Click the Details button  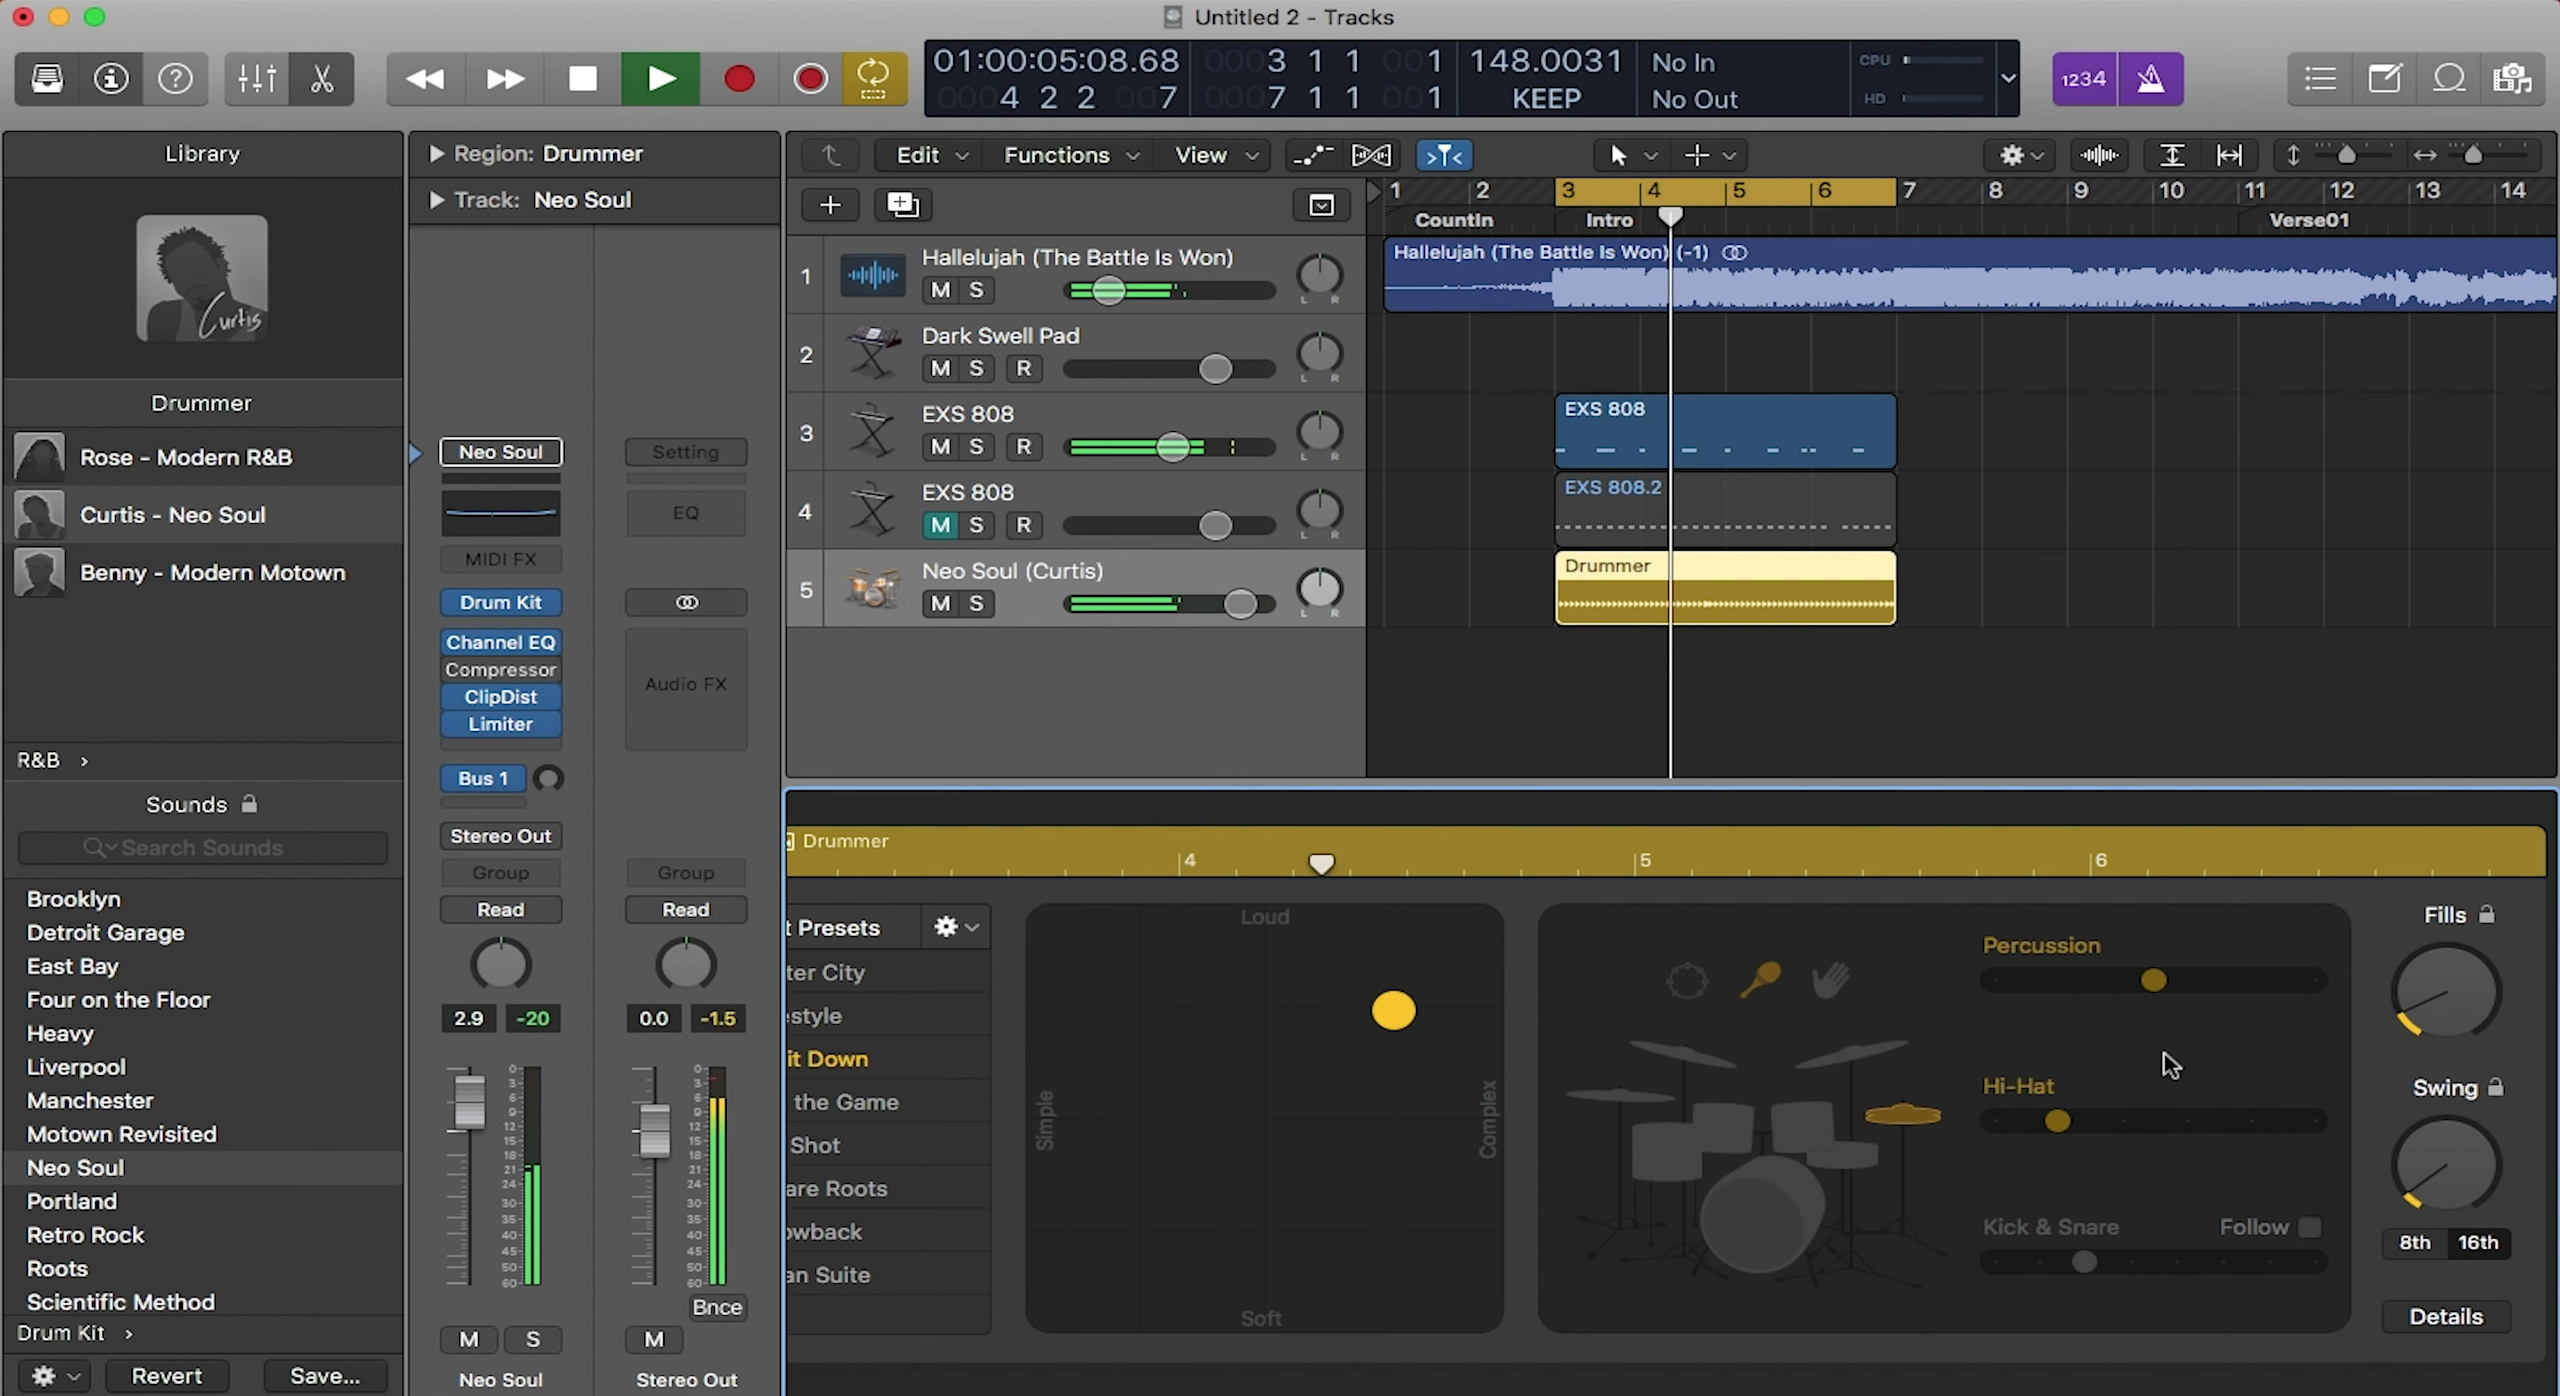pyautogui.click(x=2446, y=1316)
